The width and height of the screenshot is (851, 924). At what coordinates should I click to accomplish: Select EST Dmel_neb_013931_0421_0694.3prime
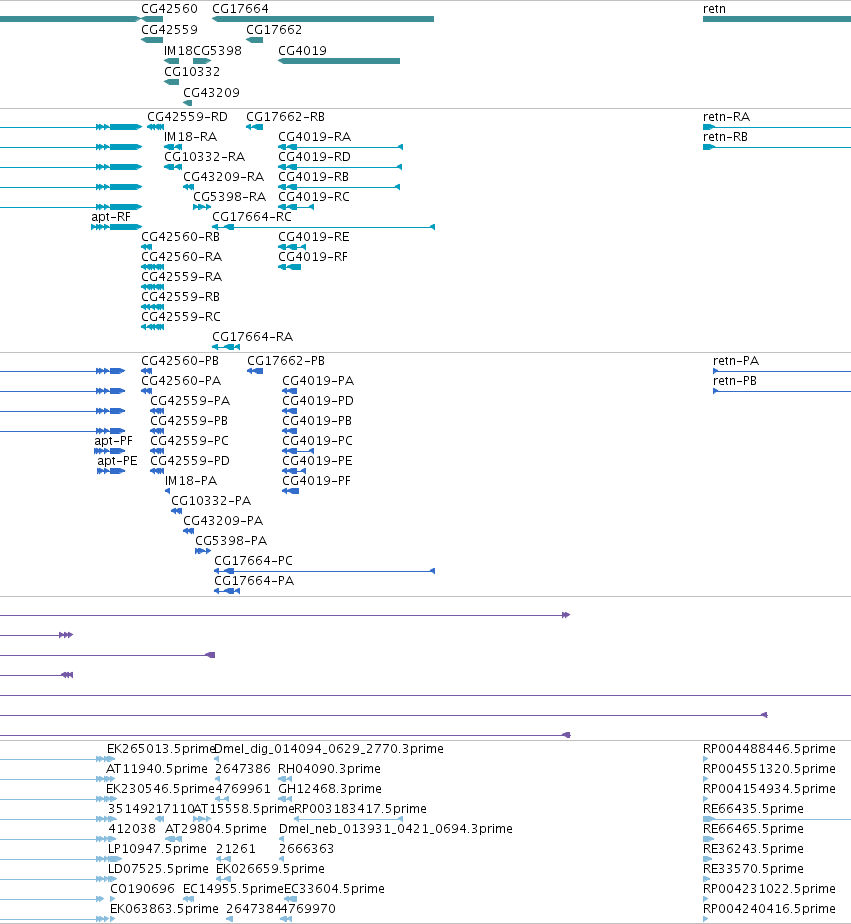click(x=395, y=829)
